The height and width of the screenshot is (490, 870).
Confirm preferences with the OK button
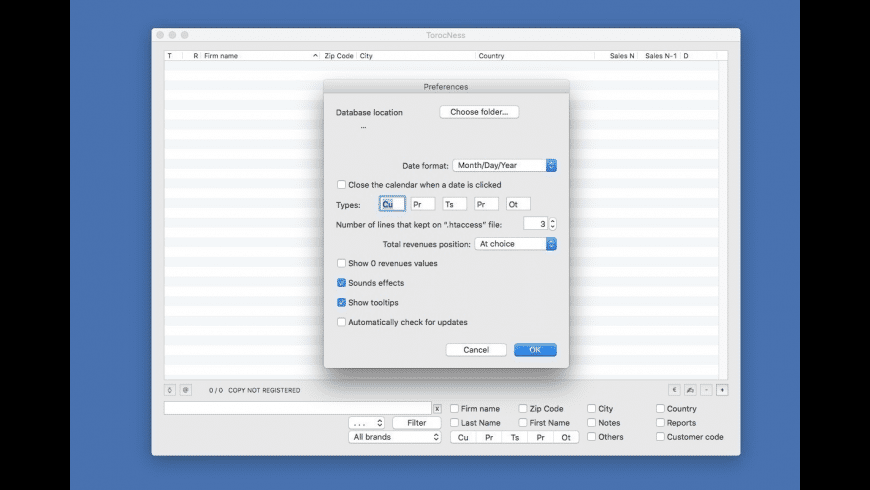(x=535, y=350)
